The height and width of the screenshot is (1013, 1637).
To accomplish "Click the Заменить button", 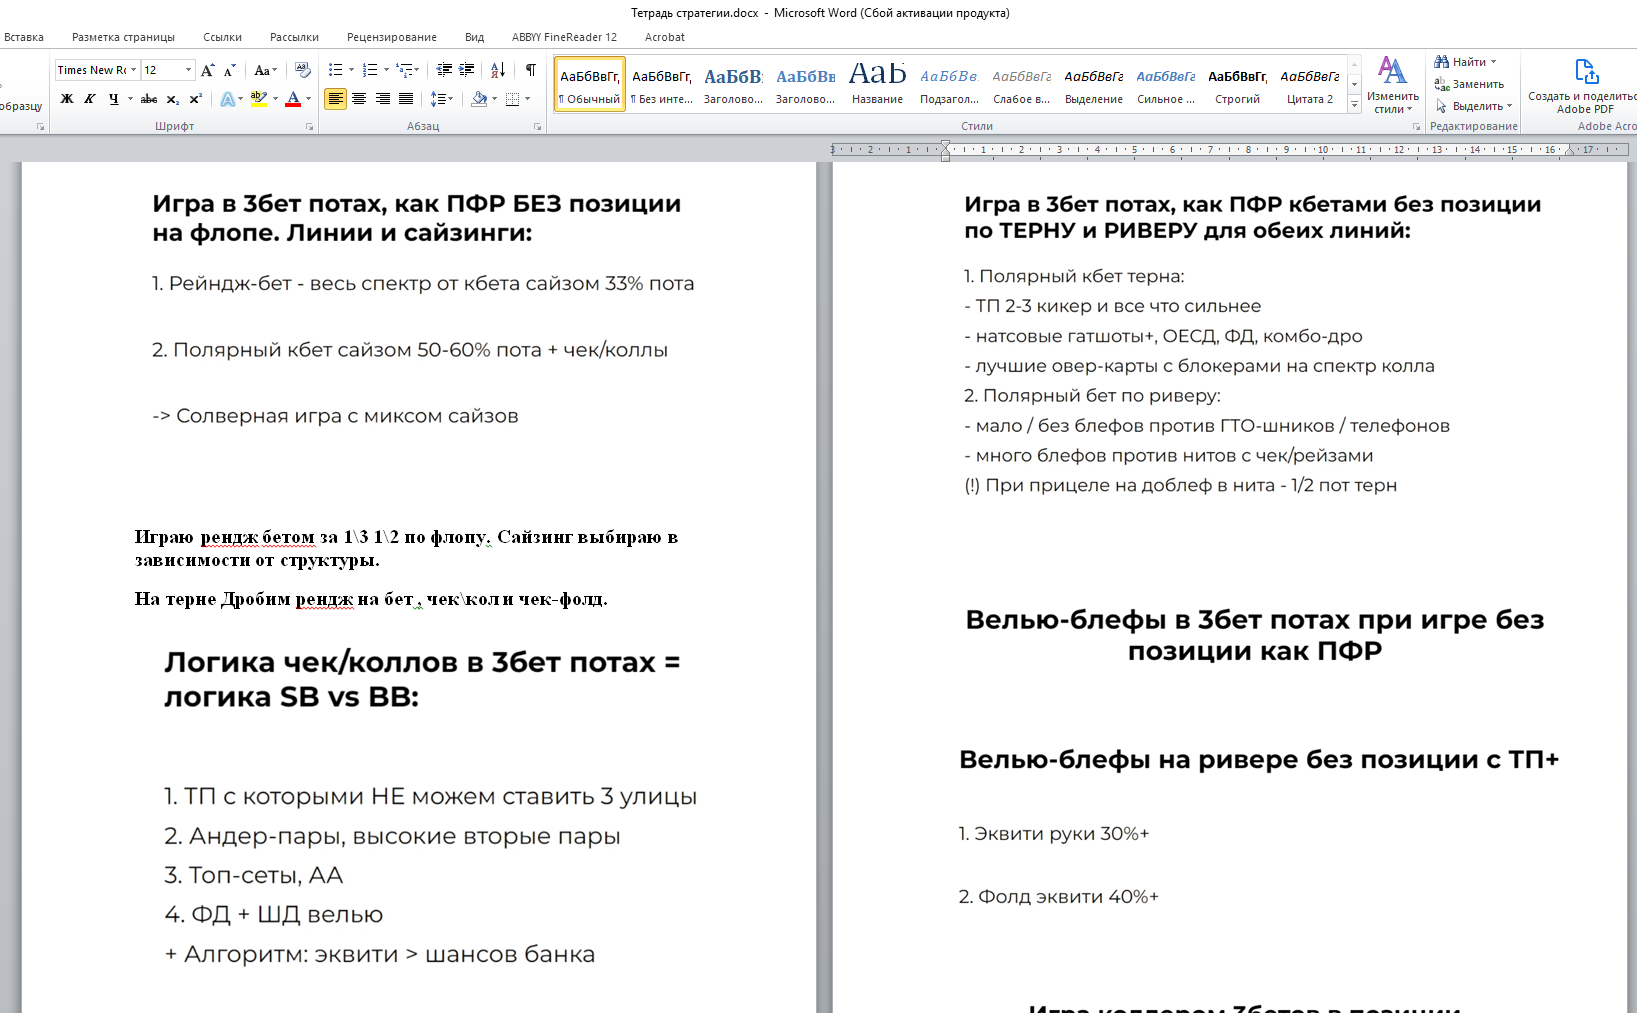I will click(x=1469, y=84).
